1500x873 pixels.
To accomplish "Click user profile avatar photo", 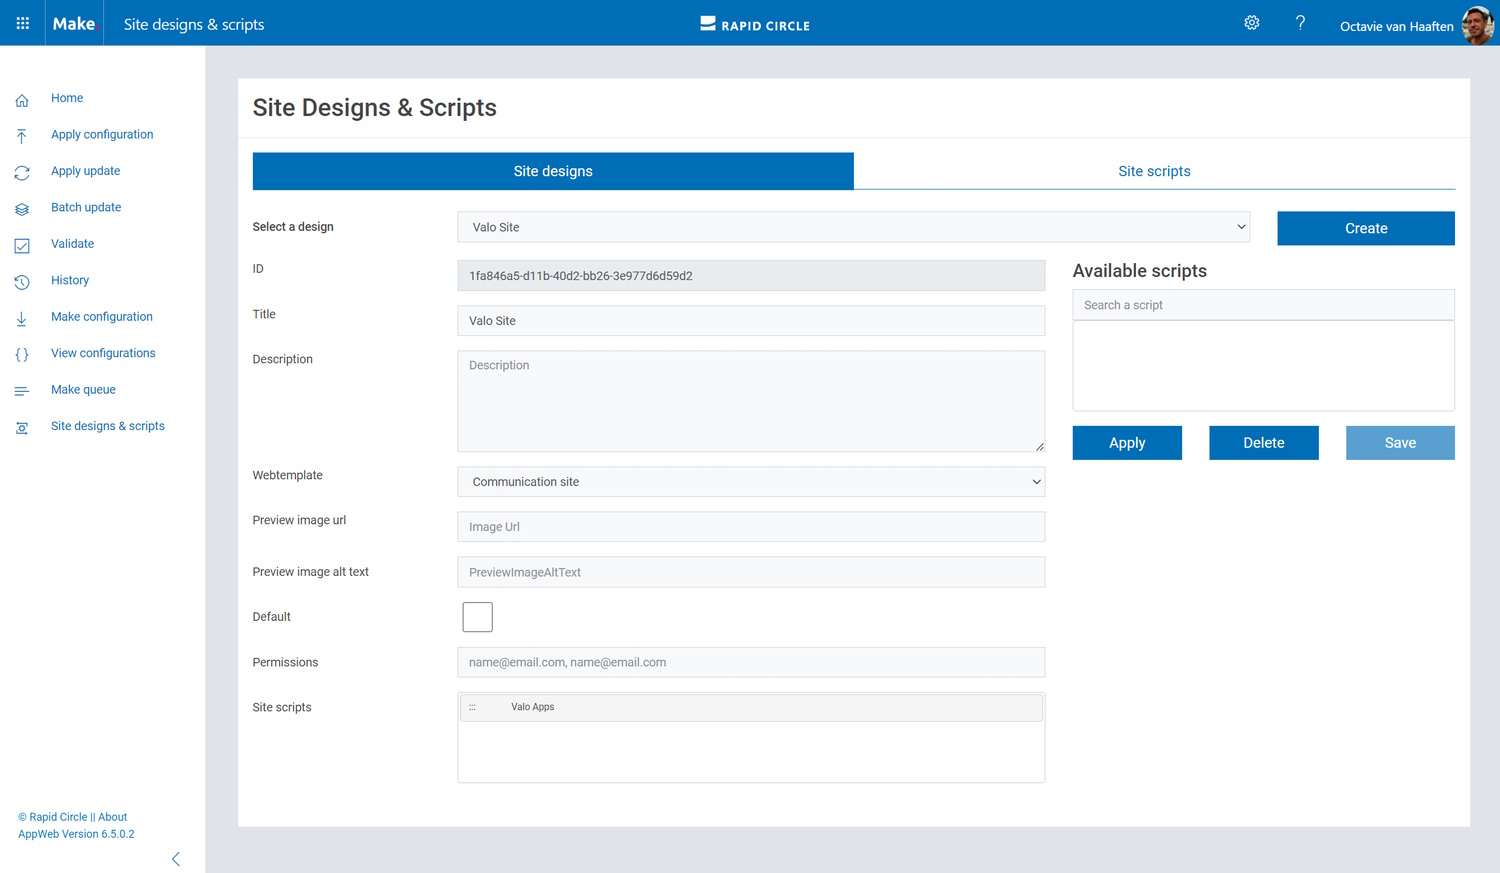I will tap(1476, 25).
